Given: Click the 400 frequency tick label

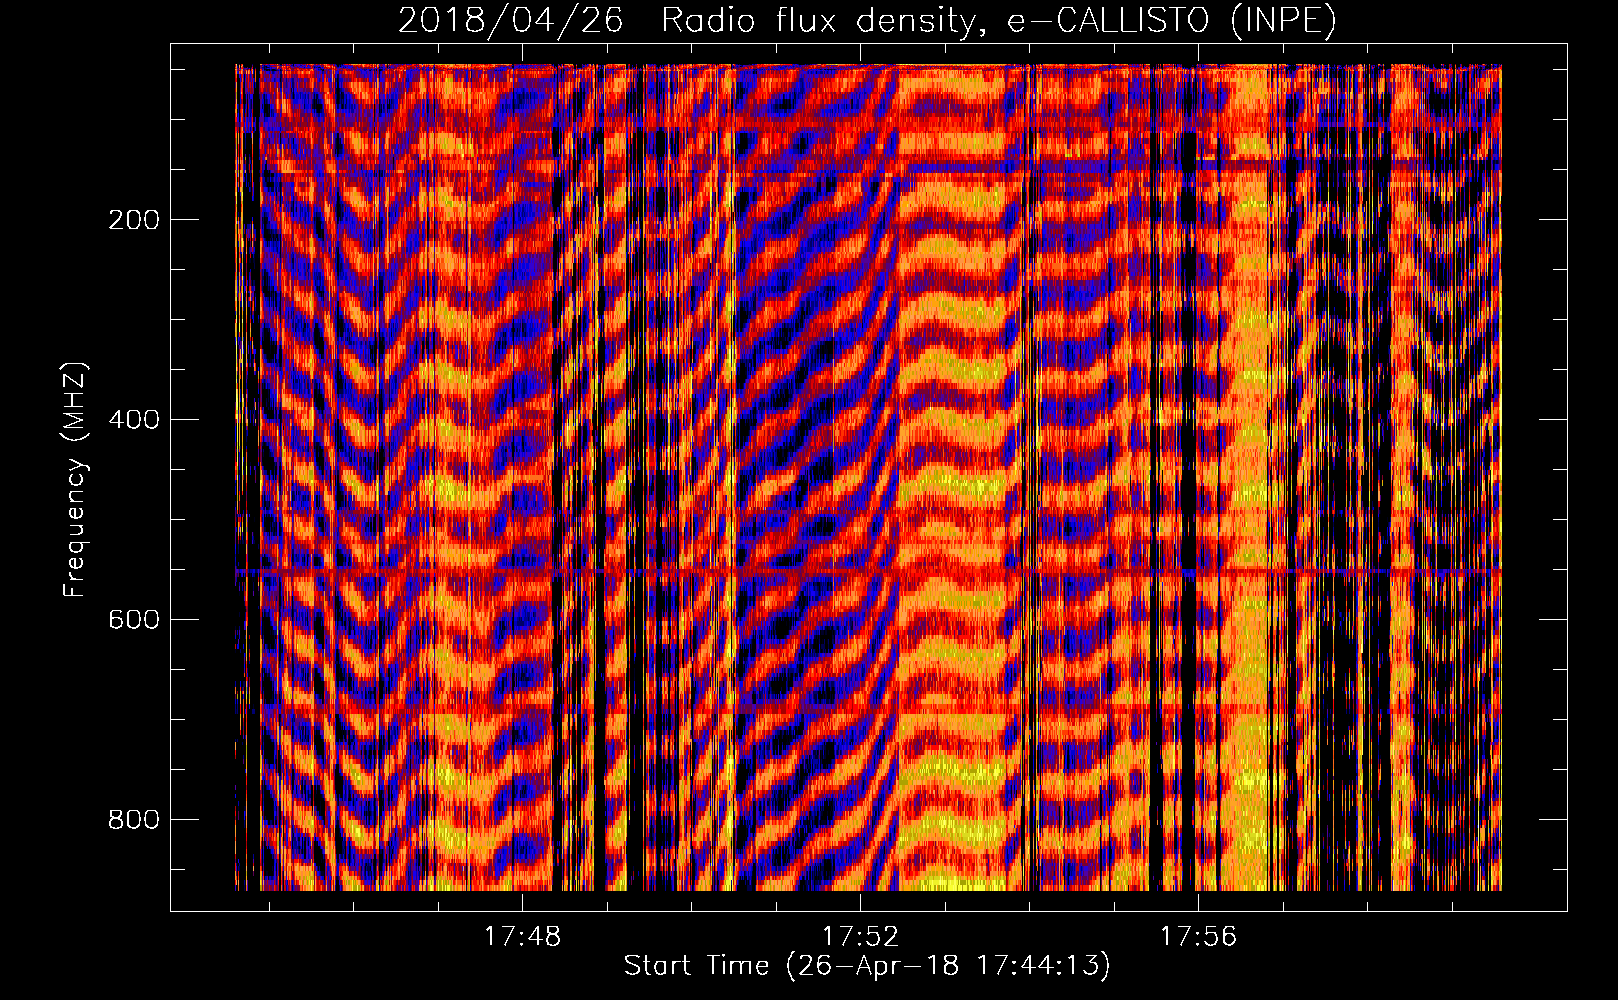Looking at the screenshot, I should pyautogui.click(x=134, y=419).
